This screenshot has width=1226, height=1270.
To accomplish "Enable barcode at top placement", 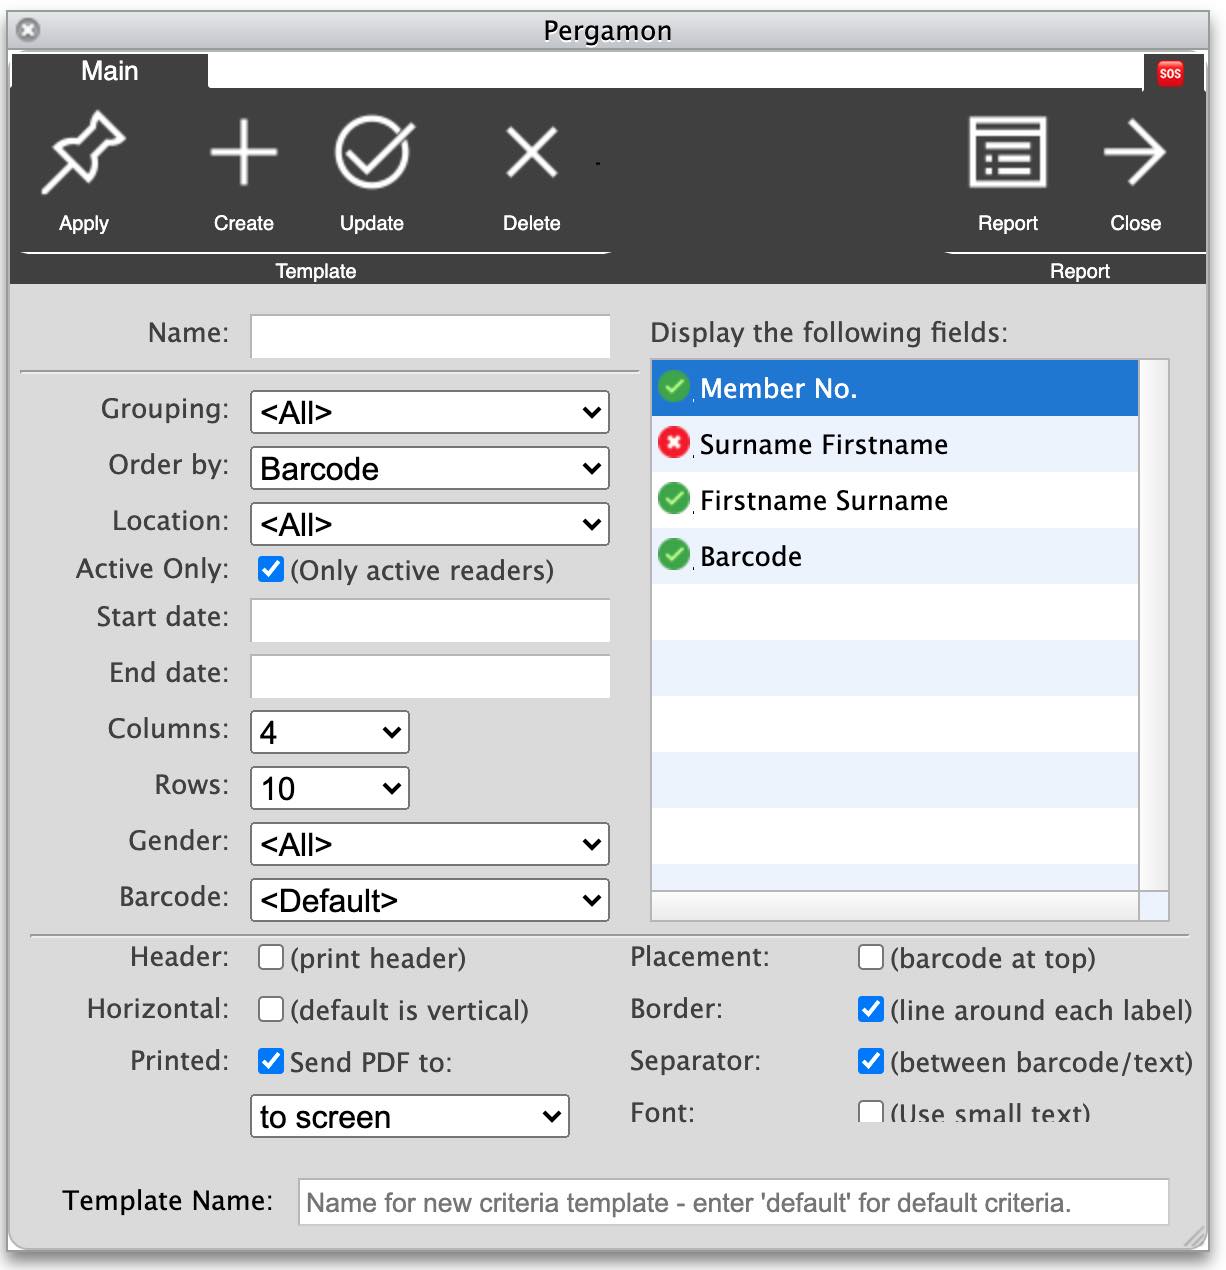I will coord(871,957).
